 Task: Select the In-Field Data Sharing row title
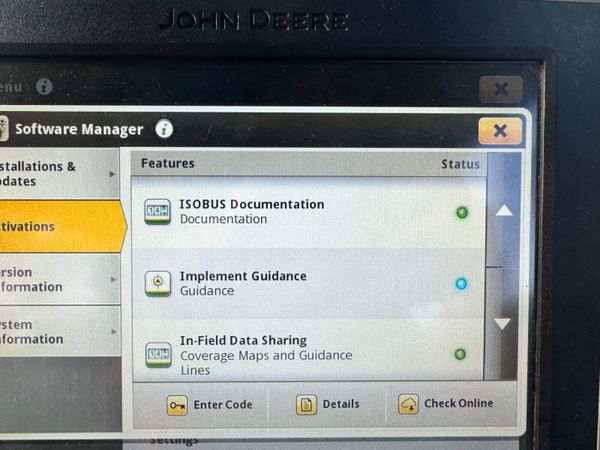243,340
